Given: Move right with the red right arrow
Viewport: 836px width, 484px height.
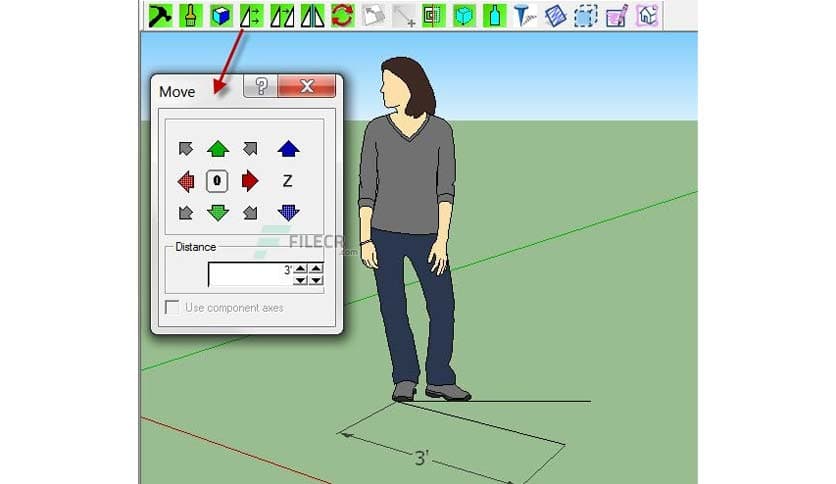Looking at the screenshot, I should [250, 181].
